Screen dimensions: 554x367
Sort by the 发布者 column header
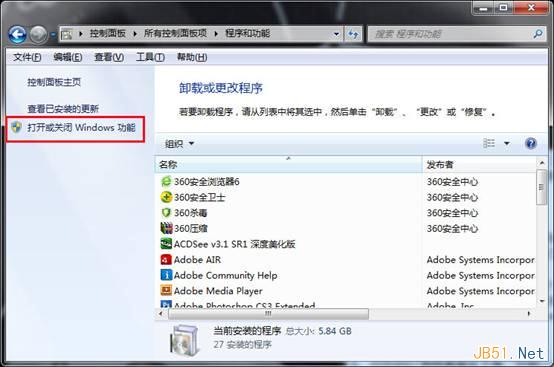(x=480, y=164)
